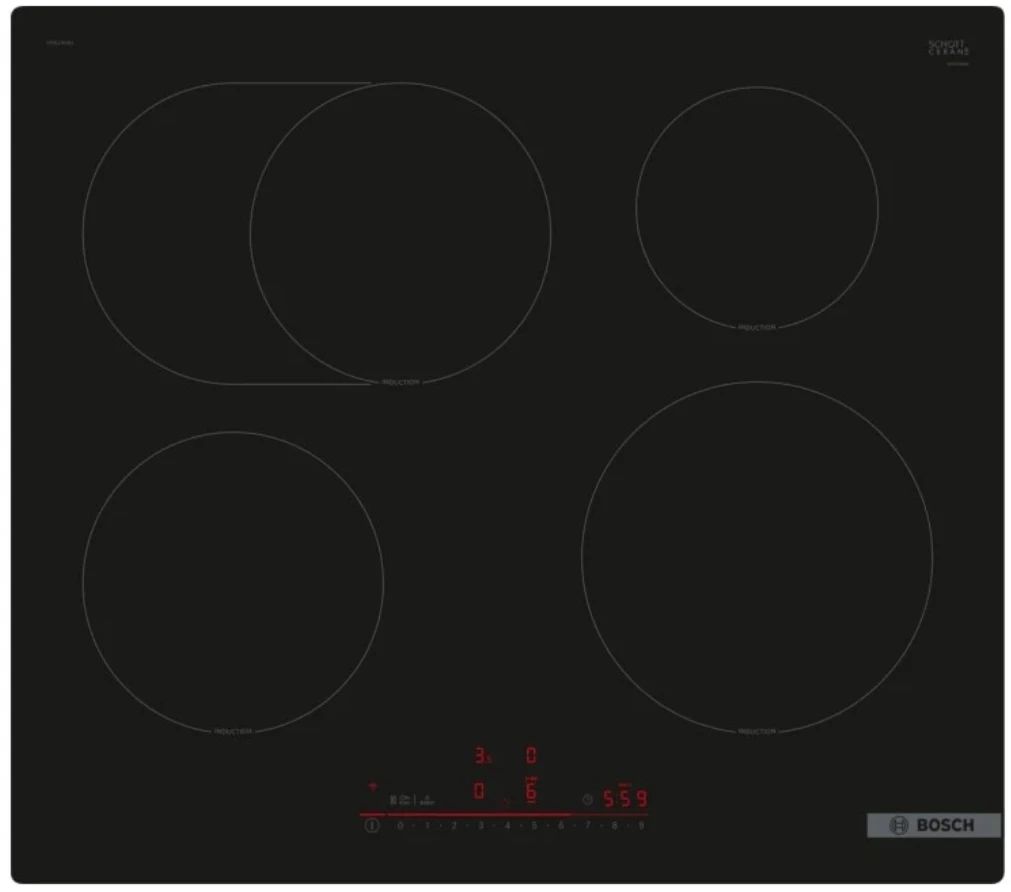Select rear-left zone showing 3
Viewport: 1011px width, 892px height.
481,755
